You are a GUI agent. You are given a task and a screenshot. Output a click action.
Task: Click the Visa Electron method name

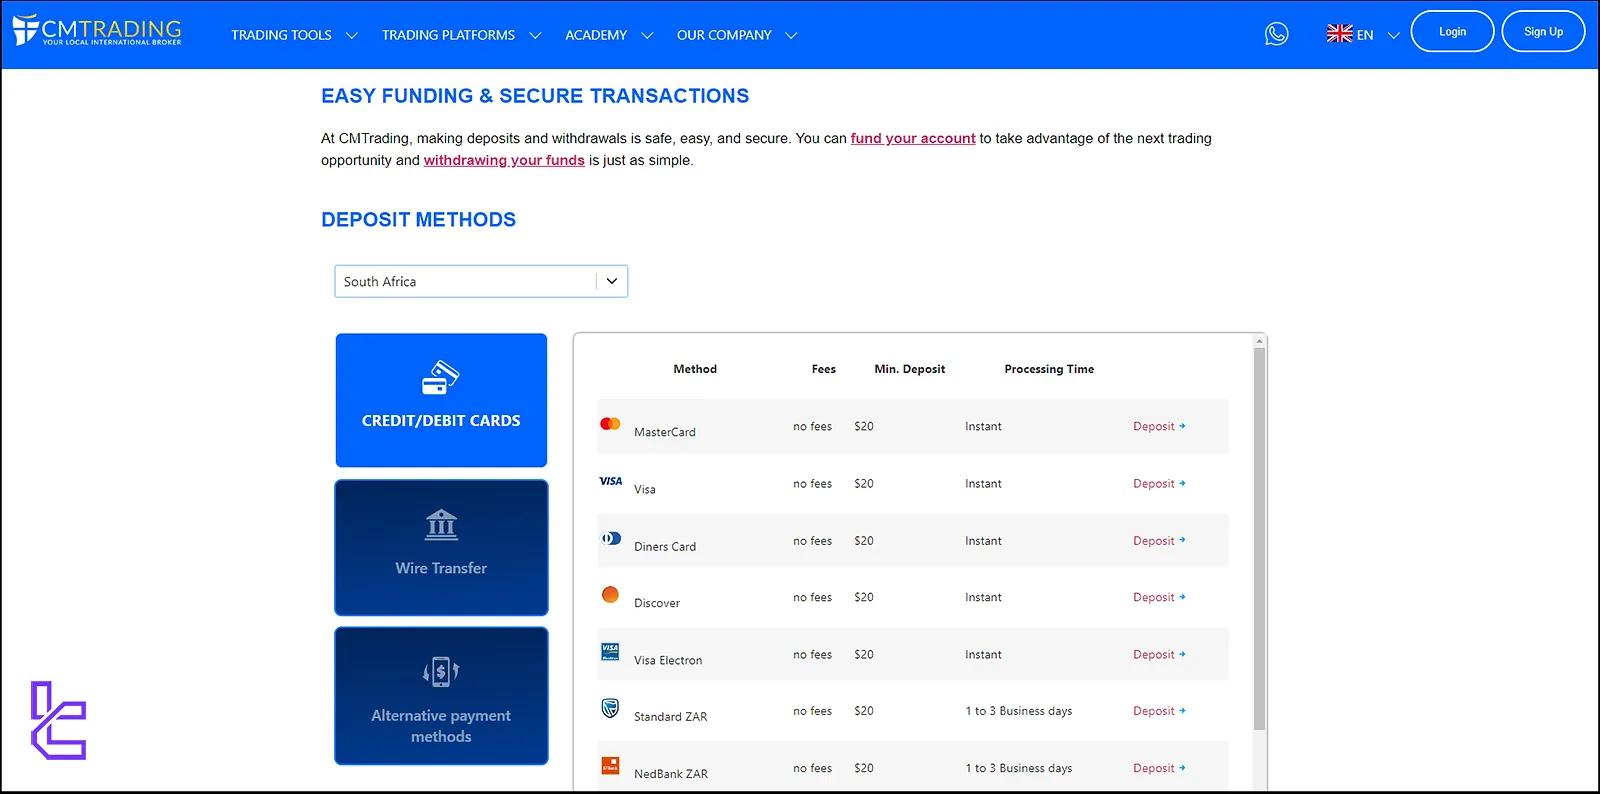[668, 660]
